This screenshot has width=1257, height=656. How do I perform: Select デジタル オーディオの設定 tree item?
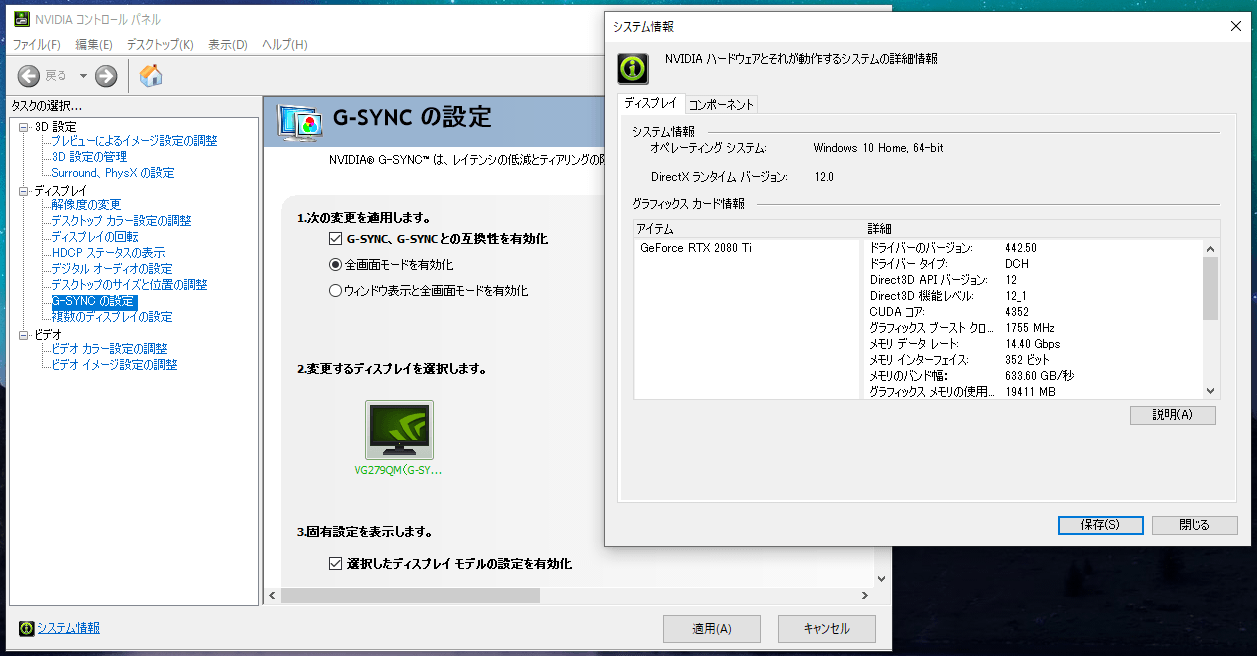(112, 269)
